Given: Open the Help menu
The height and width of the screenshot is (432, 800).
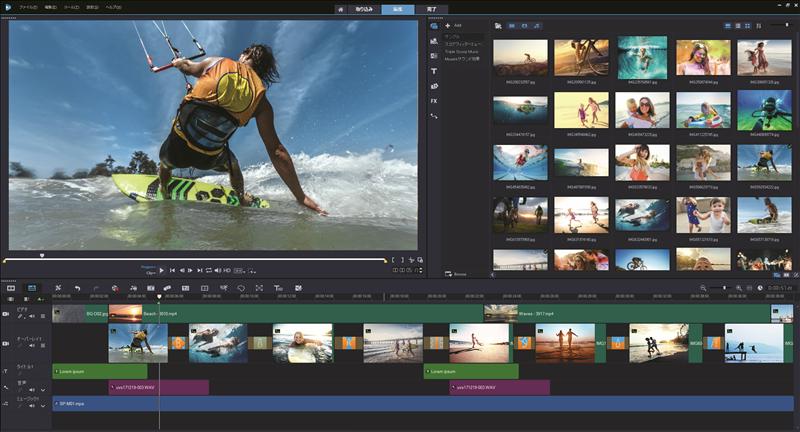Looking at the screenshot, I should (x=113, y=8).
